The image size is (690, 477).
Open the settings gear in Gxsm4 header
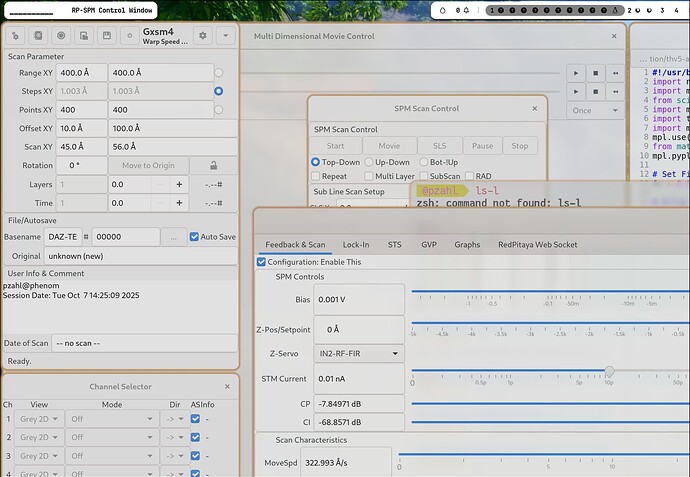[204, 35]
